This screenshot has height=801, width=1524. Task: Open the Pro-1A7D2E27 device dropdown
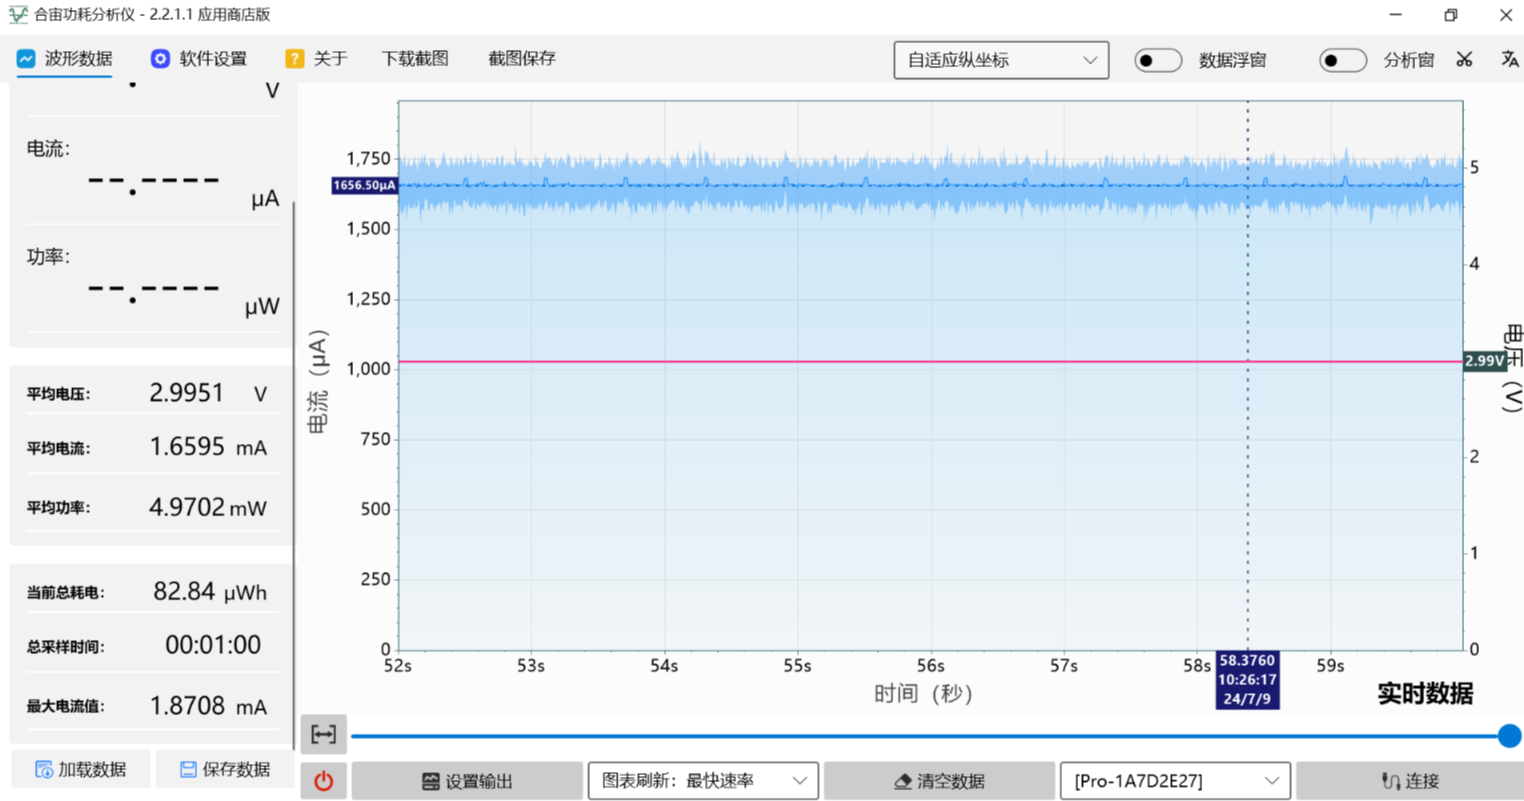point(1175,781)
